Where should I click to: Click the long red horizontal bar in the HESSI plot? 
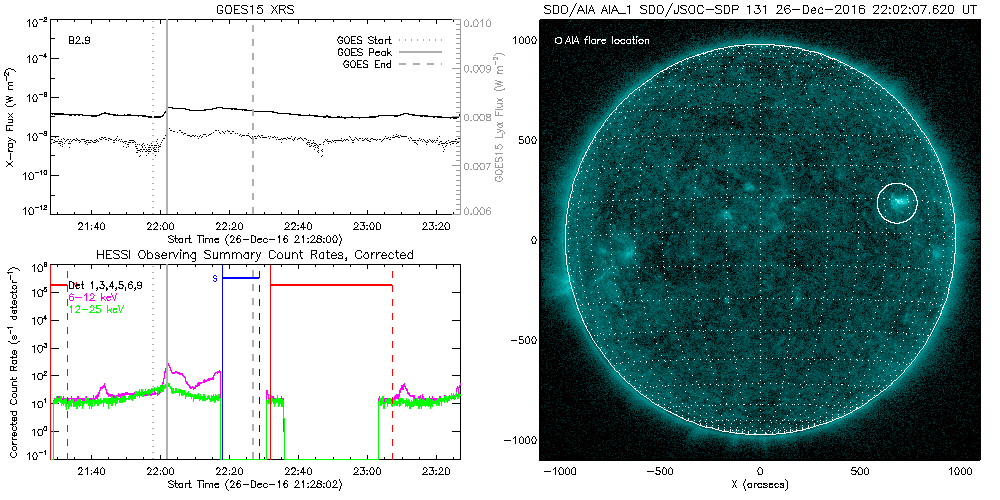(331, 286)
